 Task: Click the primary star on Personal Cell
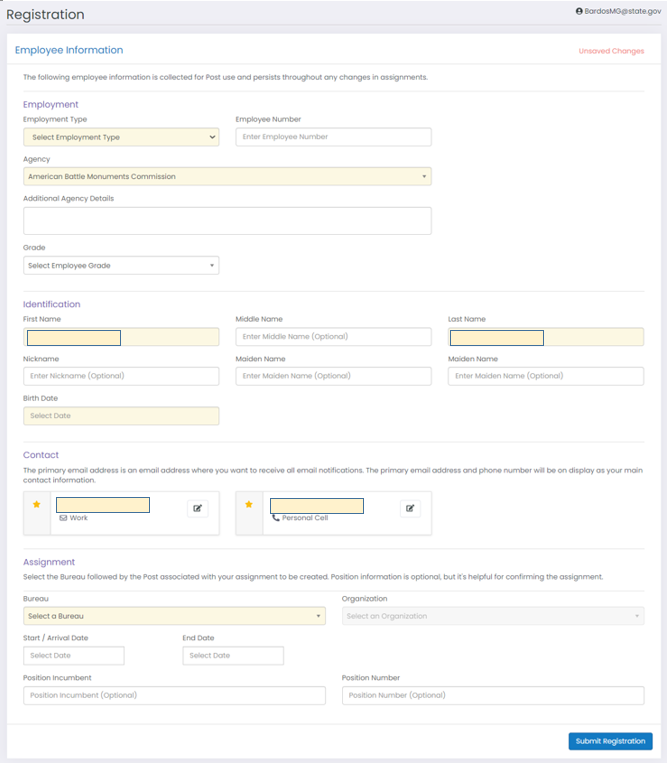tap(249, 504)
